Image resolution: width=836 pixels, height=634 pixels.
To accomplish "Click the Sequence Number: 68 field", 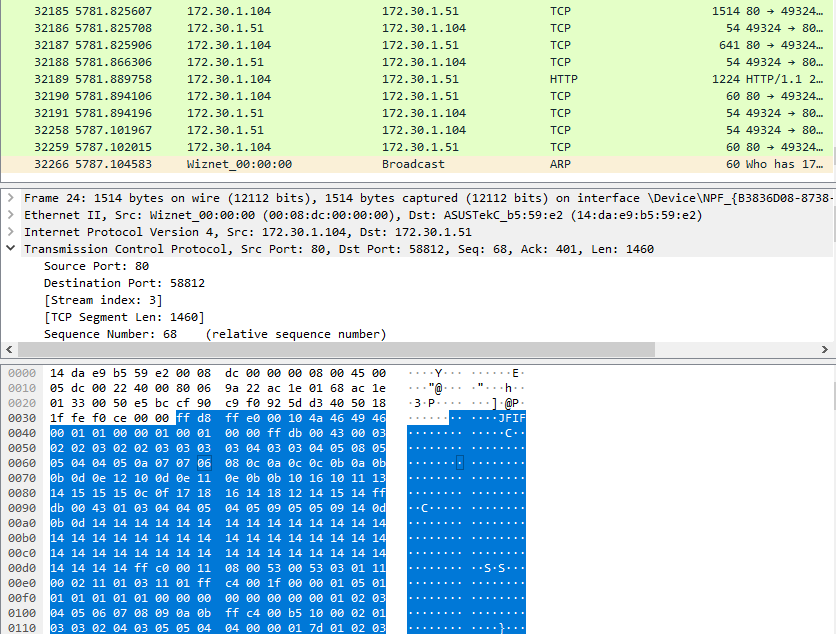I will pos(215,334).
